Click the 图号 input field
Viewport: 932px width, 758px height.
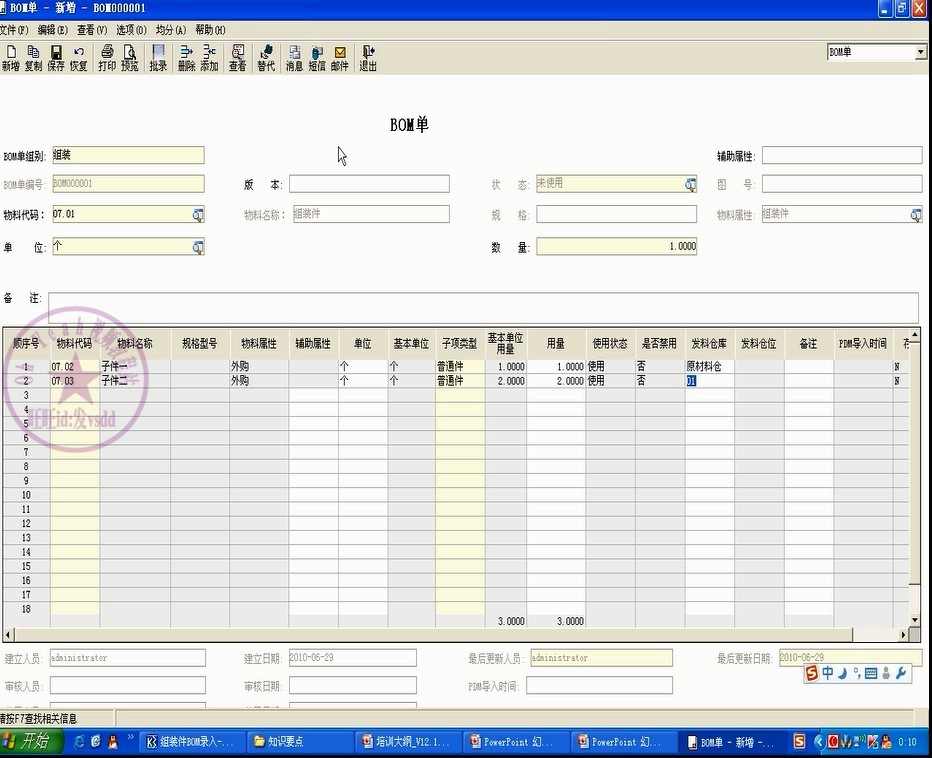coord(842,184)
